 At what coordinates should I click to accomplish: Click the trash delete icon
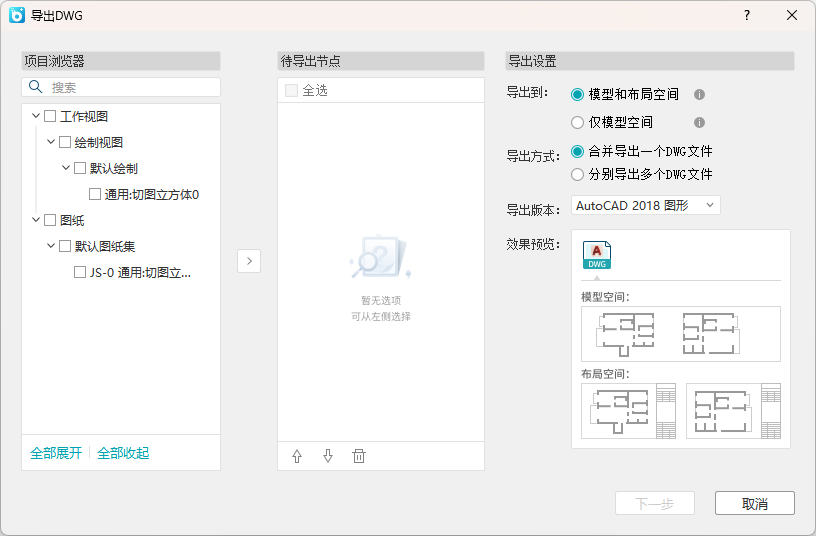coord(359,456)
